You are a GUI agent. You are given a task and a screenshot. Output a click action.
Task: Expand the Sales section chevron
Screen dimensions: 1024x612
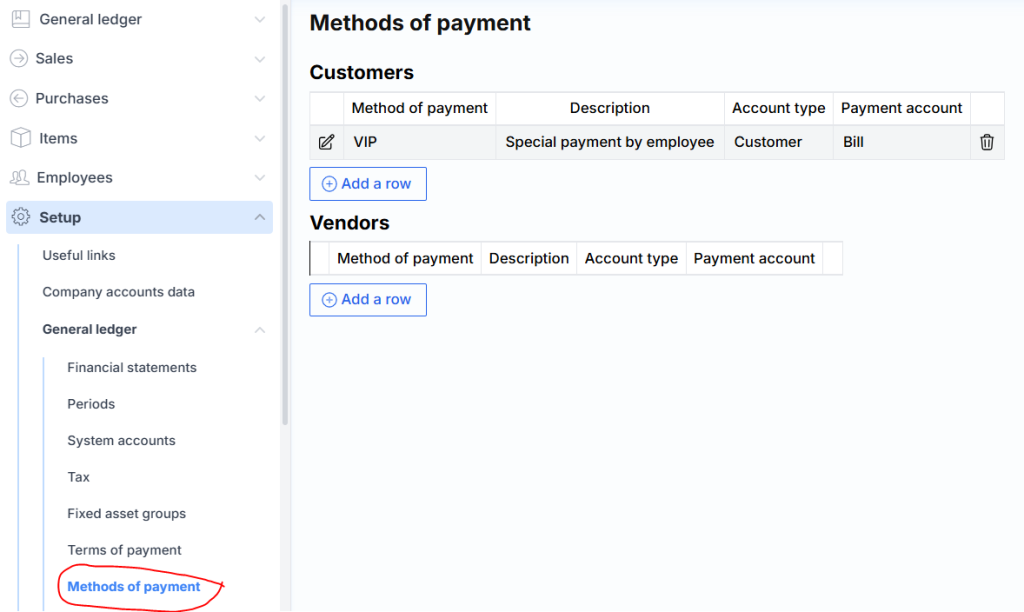[260, 59]
